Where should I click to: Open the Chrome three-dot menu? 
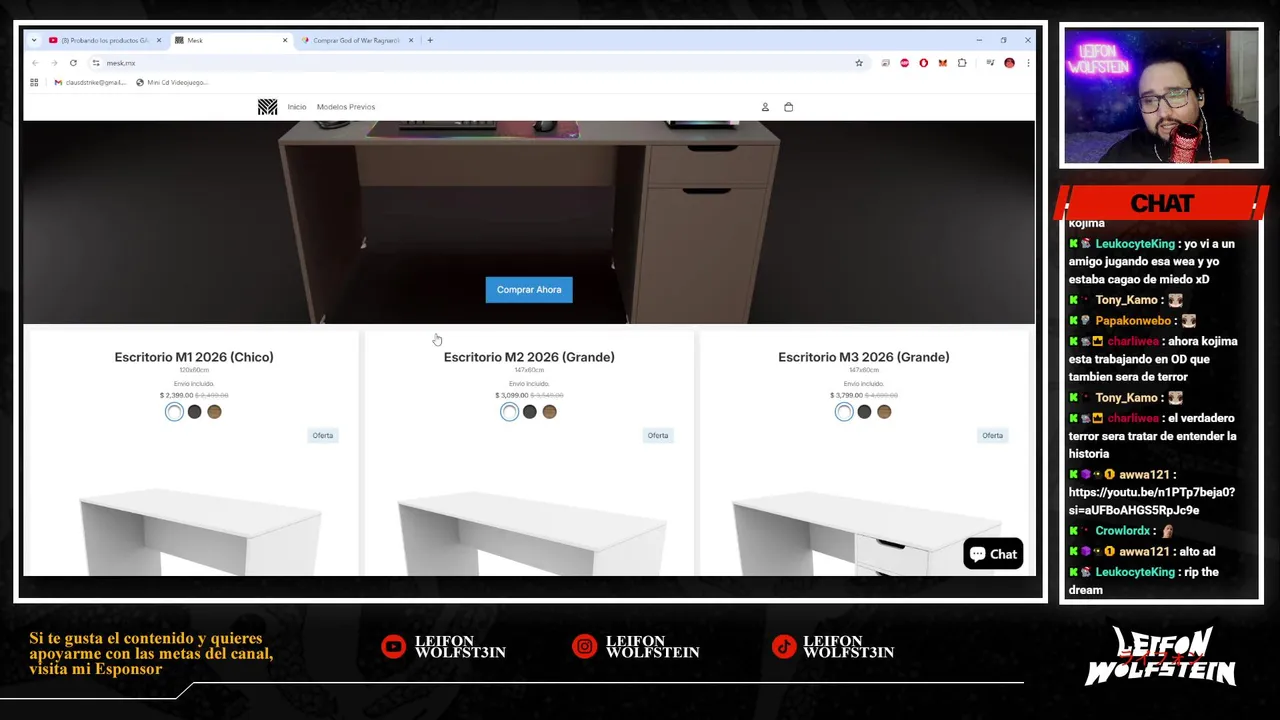tap(1027, 63)
